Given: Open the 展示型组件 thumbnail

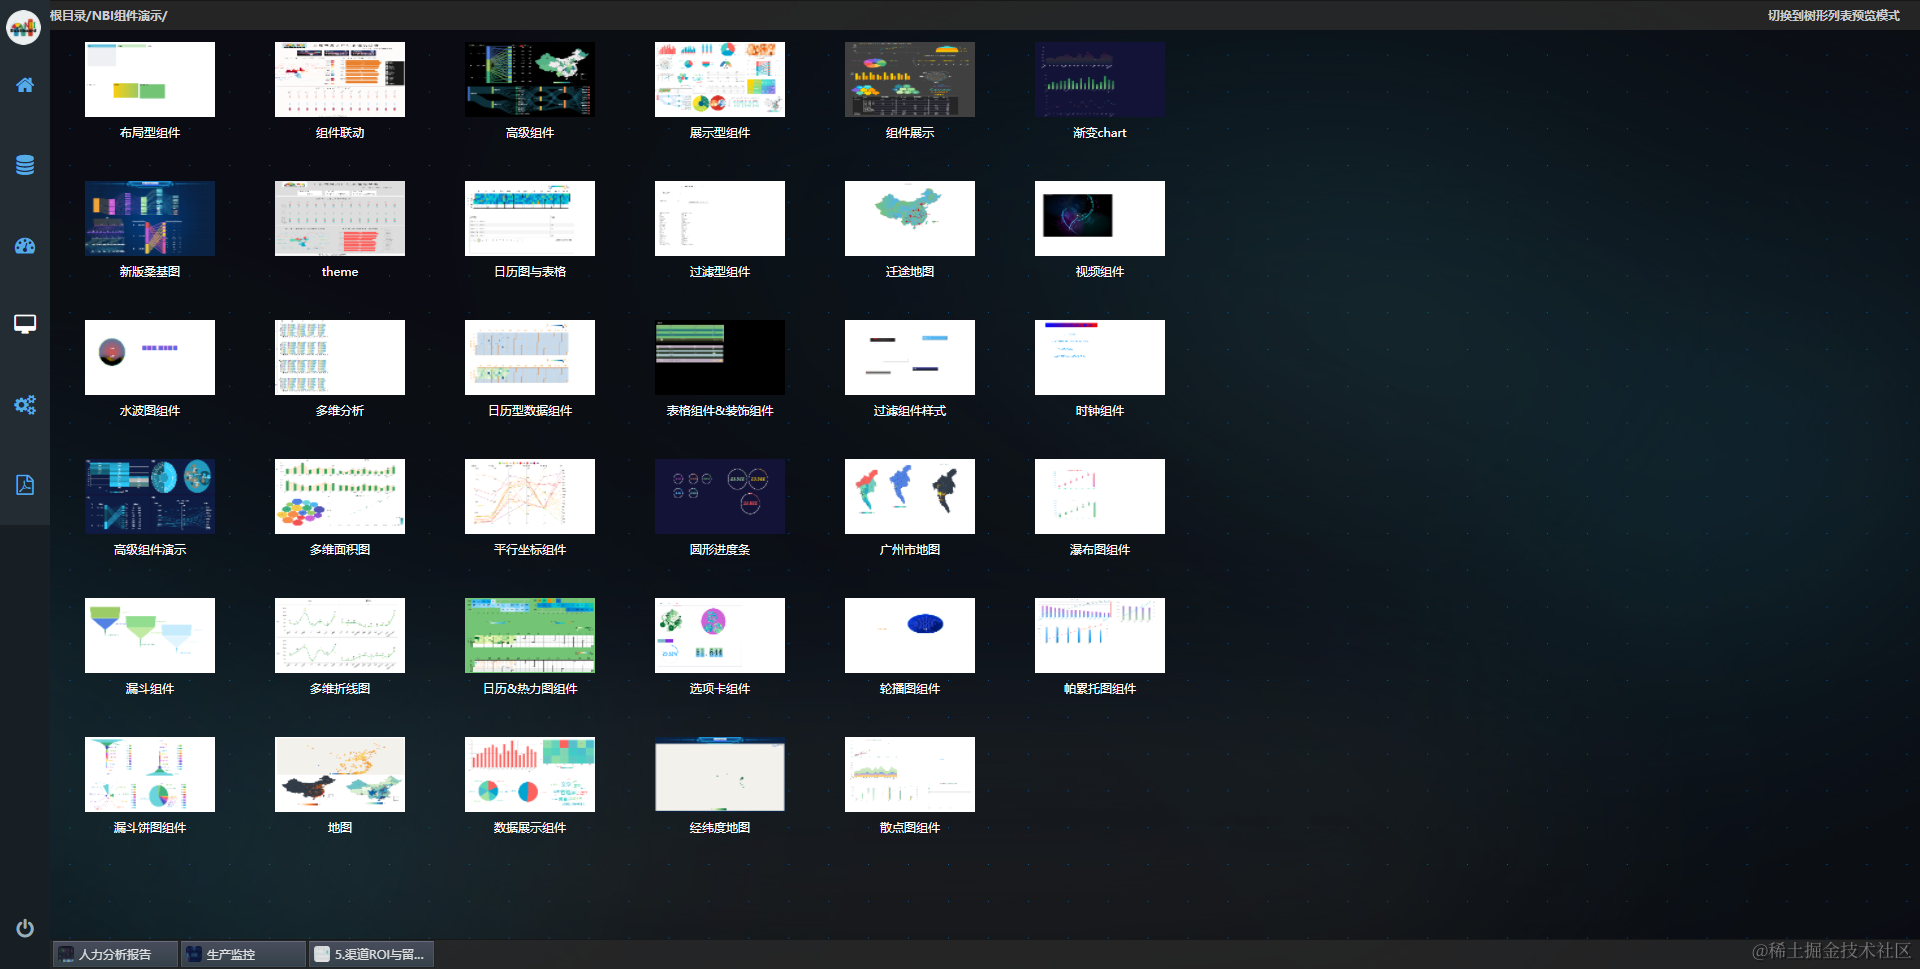Looking at the screenshot, I should coord(720,79).
